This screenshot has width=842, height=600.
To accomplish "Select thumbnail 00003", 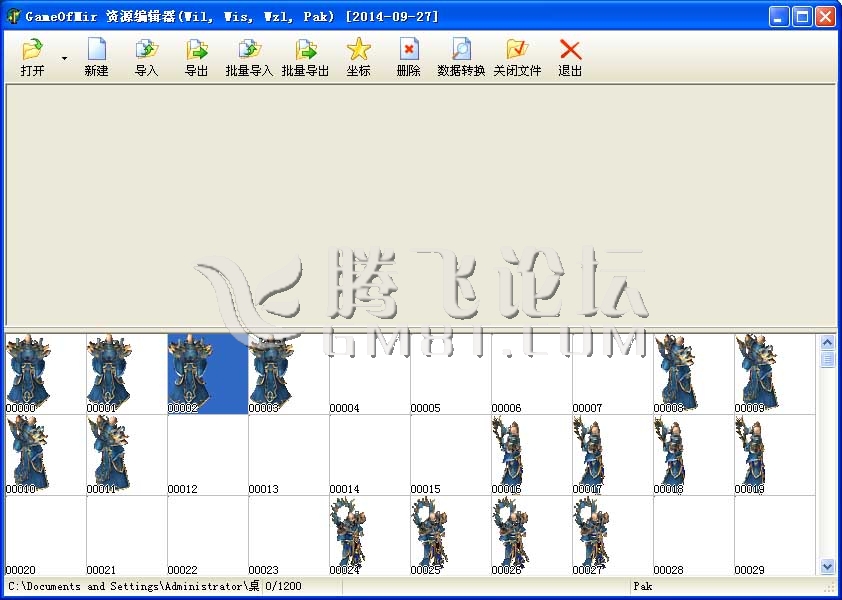I will [x=289, y=374].
